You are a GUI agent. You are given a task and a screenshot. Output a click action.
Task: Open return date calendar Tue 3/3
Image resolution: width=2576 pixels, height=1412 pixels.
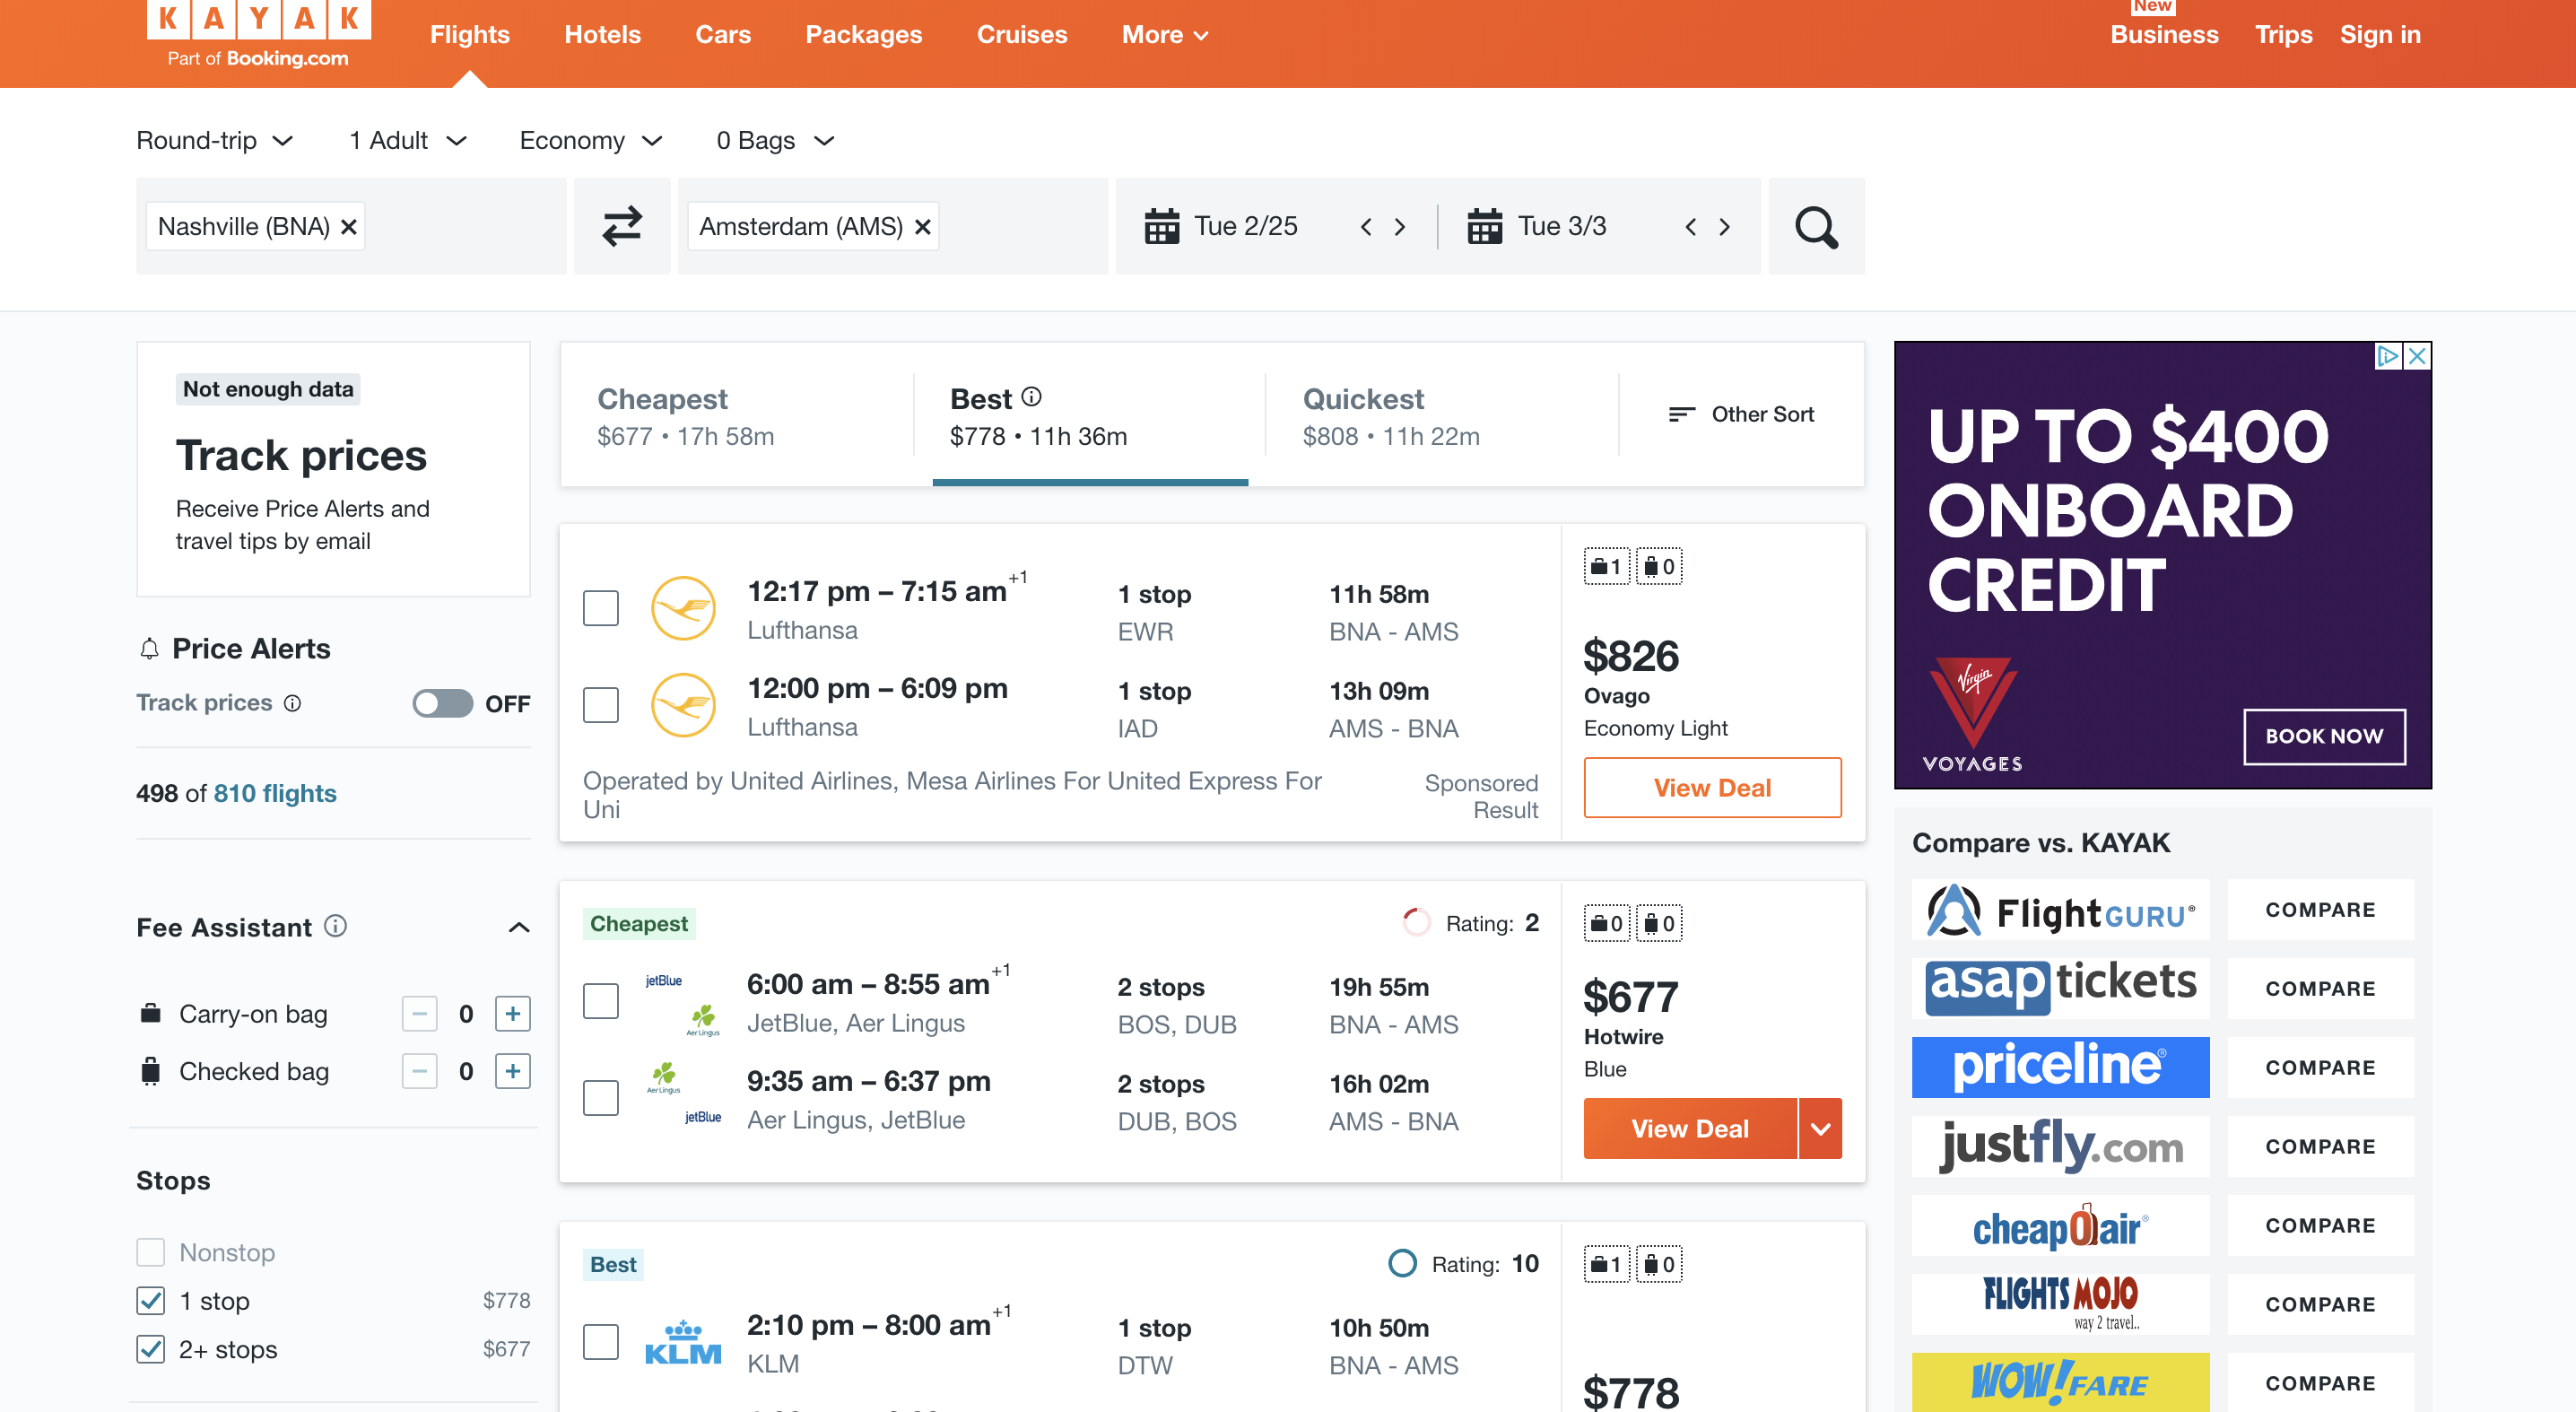coord(1537,227)
